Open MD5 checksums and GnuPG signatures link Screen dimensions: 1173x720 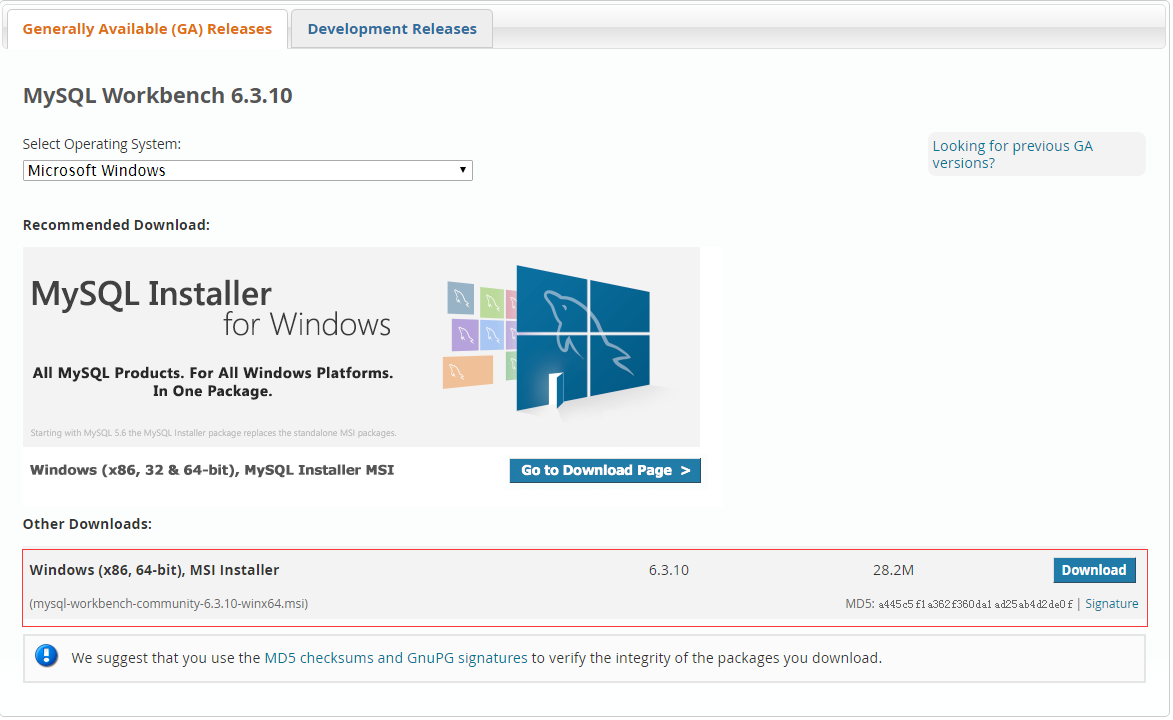coord(396,659)
